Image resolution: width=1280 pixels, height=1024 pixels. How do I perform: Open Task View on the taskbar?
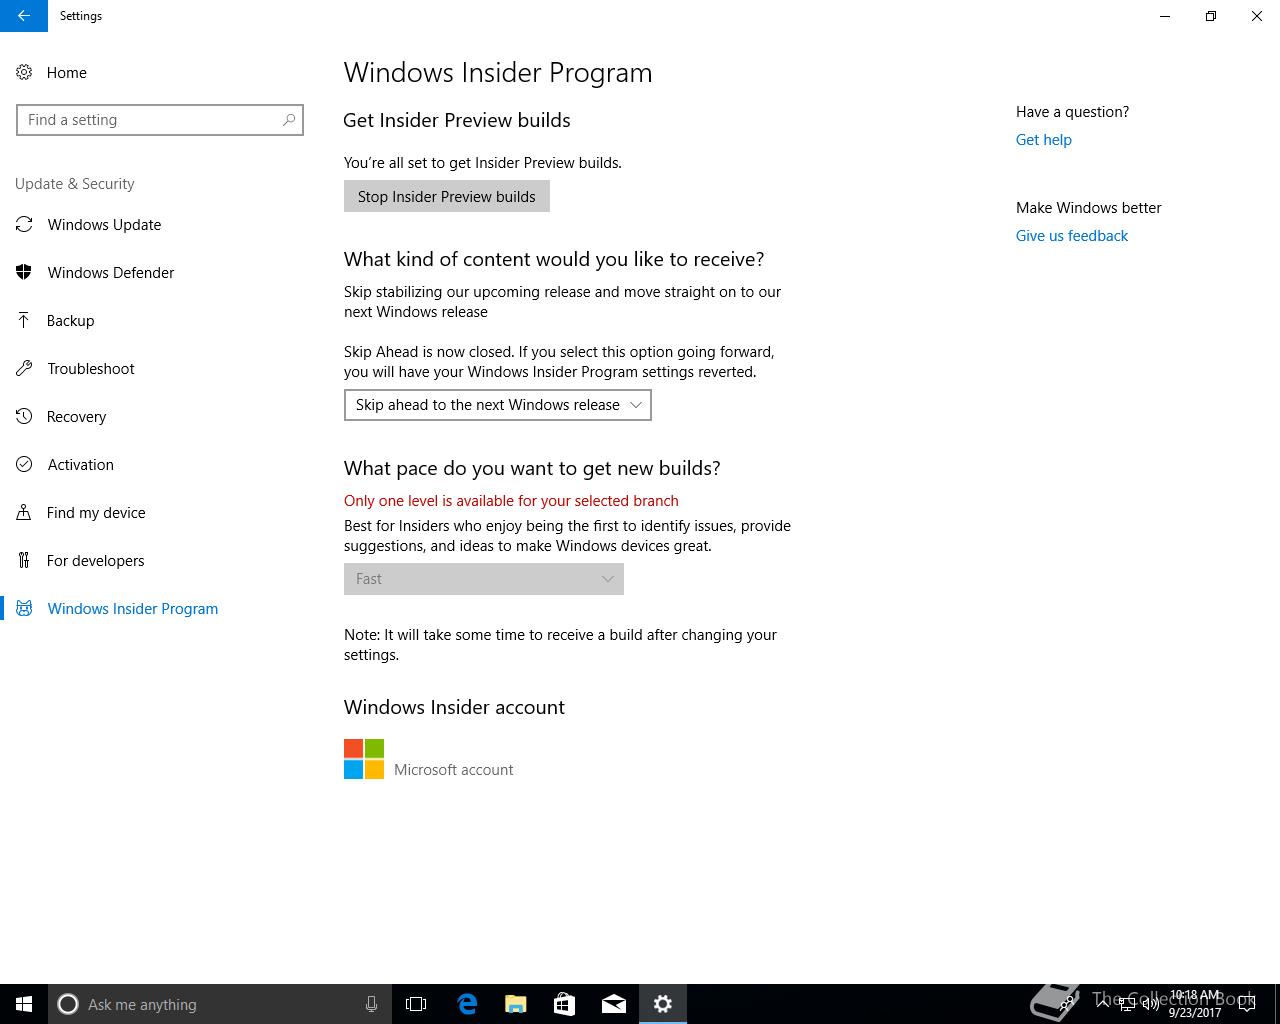(x=416, y=1004)
